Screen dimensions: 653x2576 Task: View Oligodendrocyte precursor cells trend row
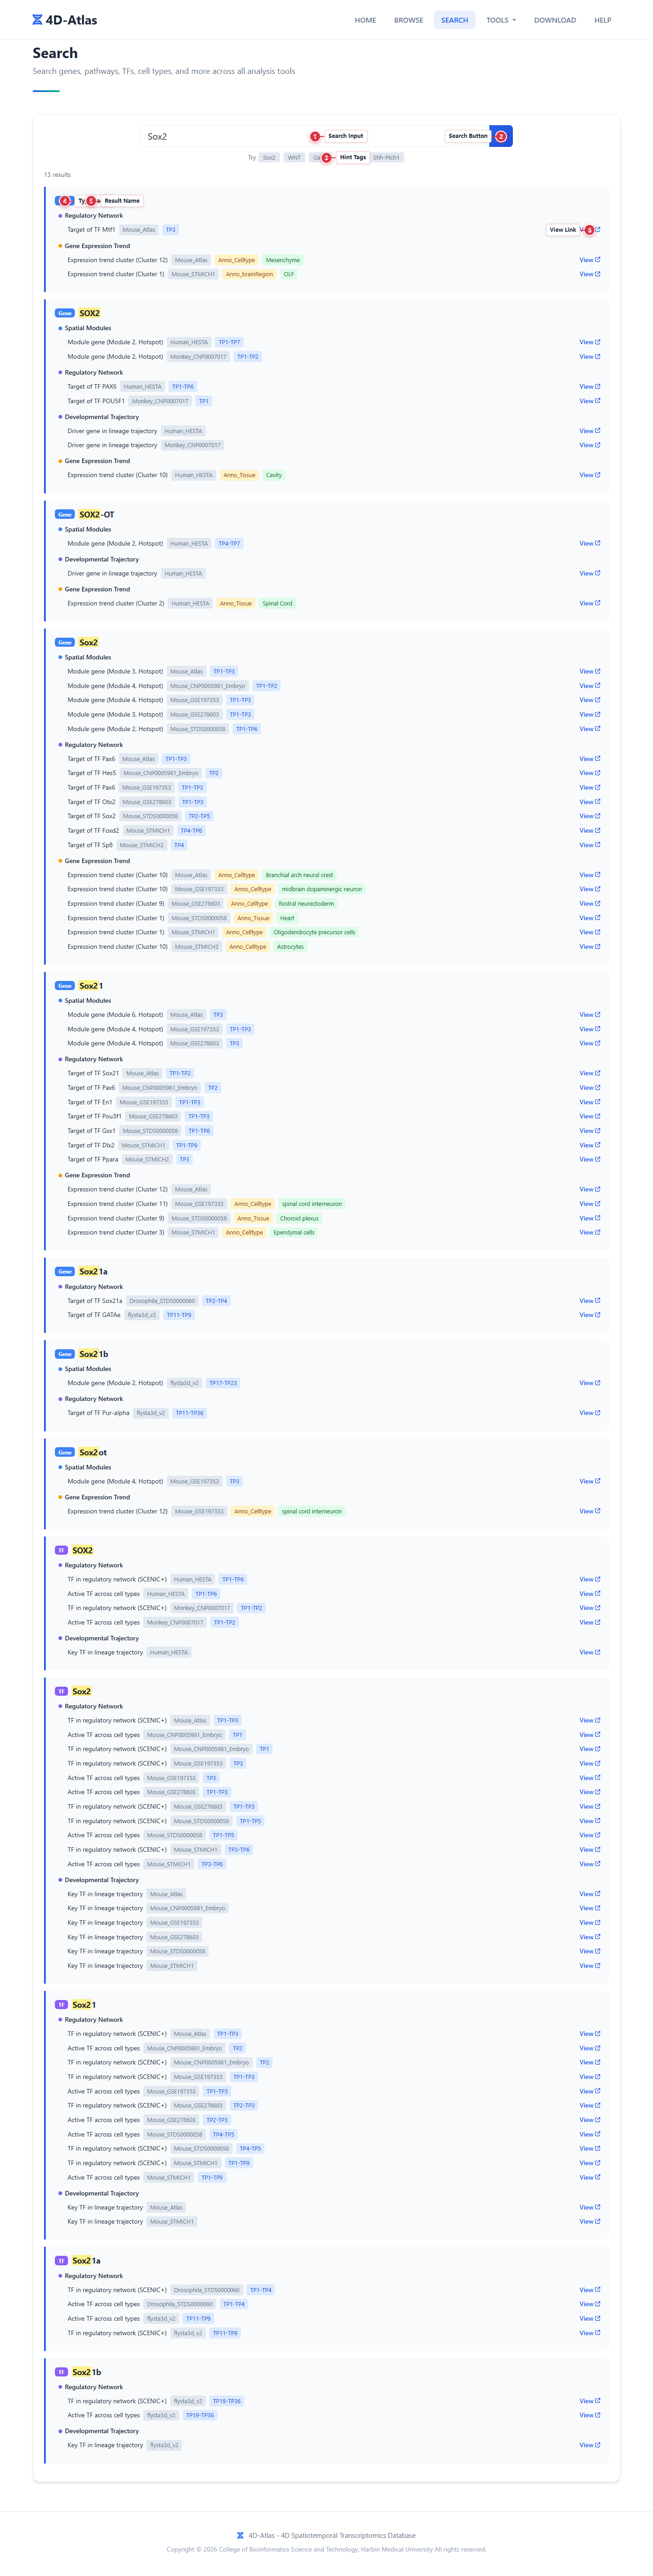(589, 932)
